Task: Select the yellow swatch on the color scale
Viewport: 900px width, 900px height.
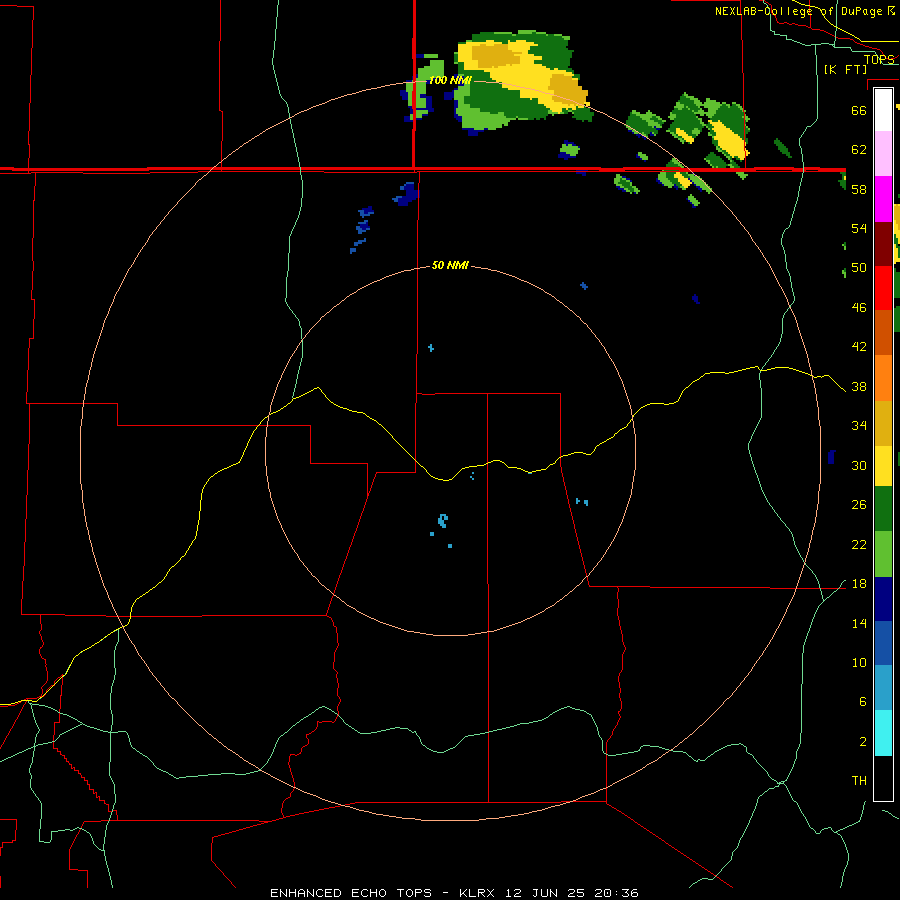Action: 883,465
